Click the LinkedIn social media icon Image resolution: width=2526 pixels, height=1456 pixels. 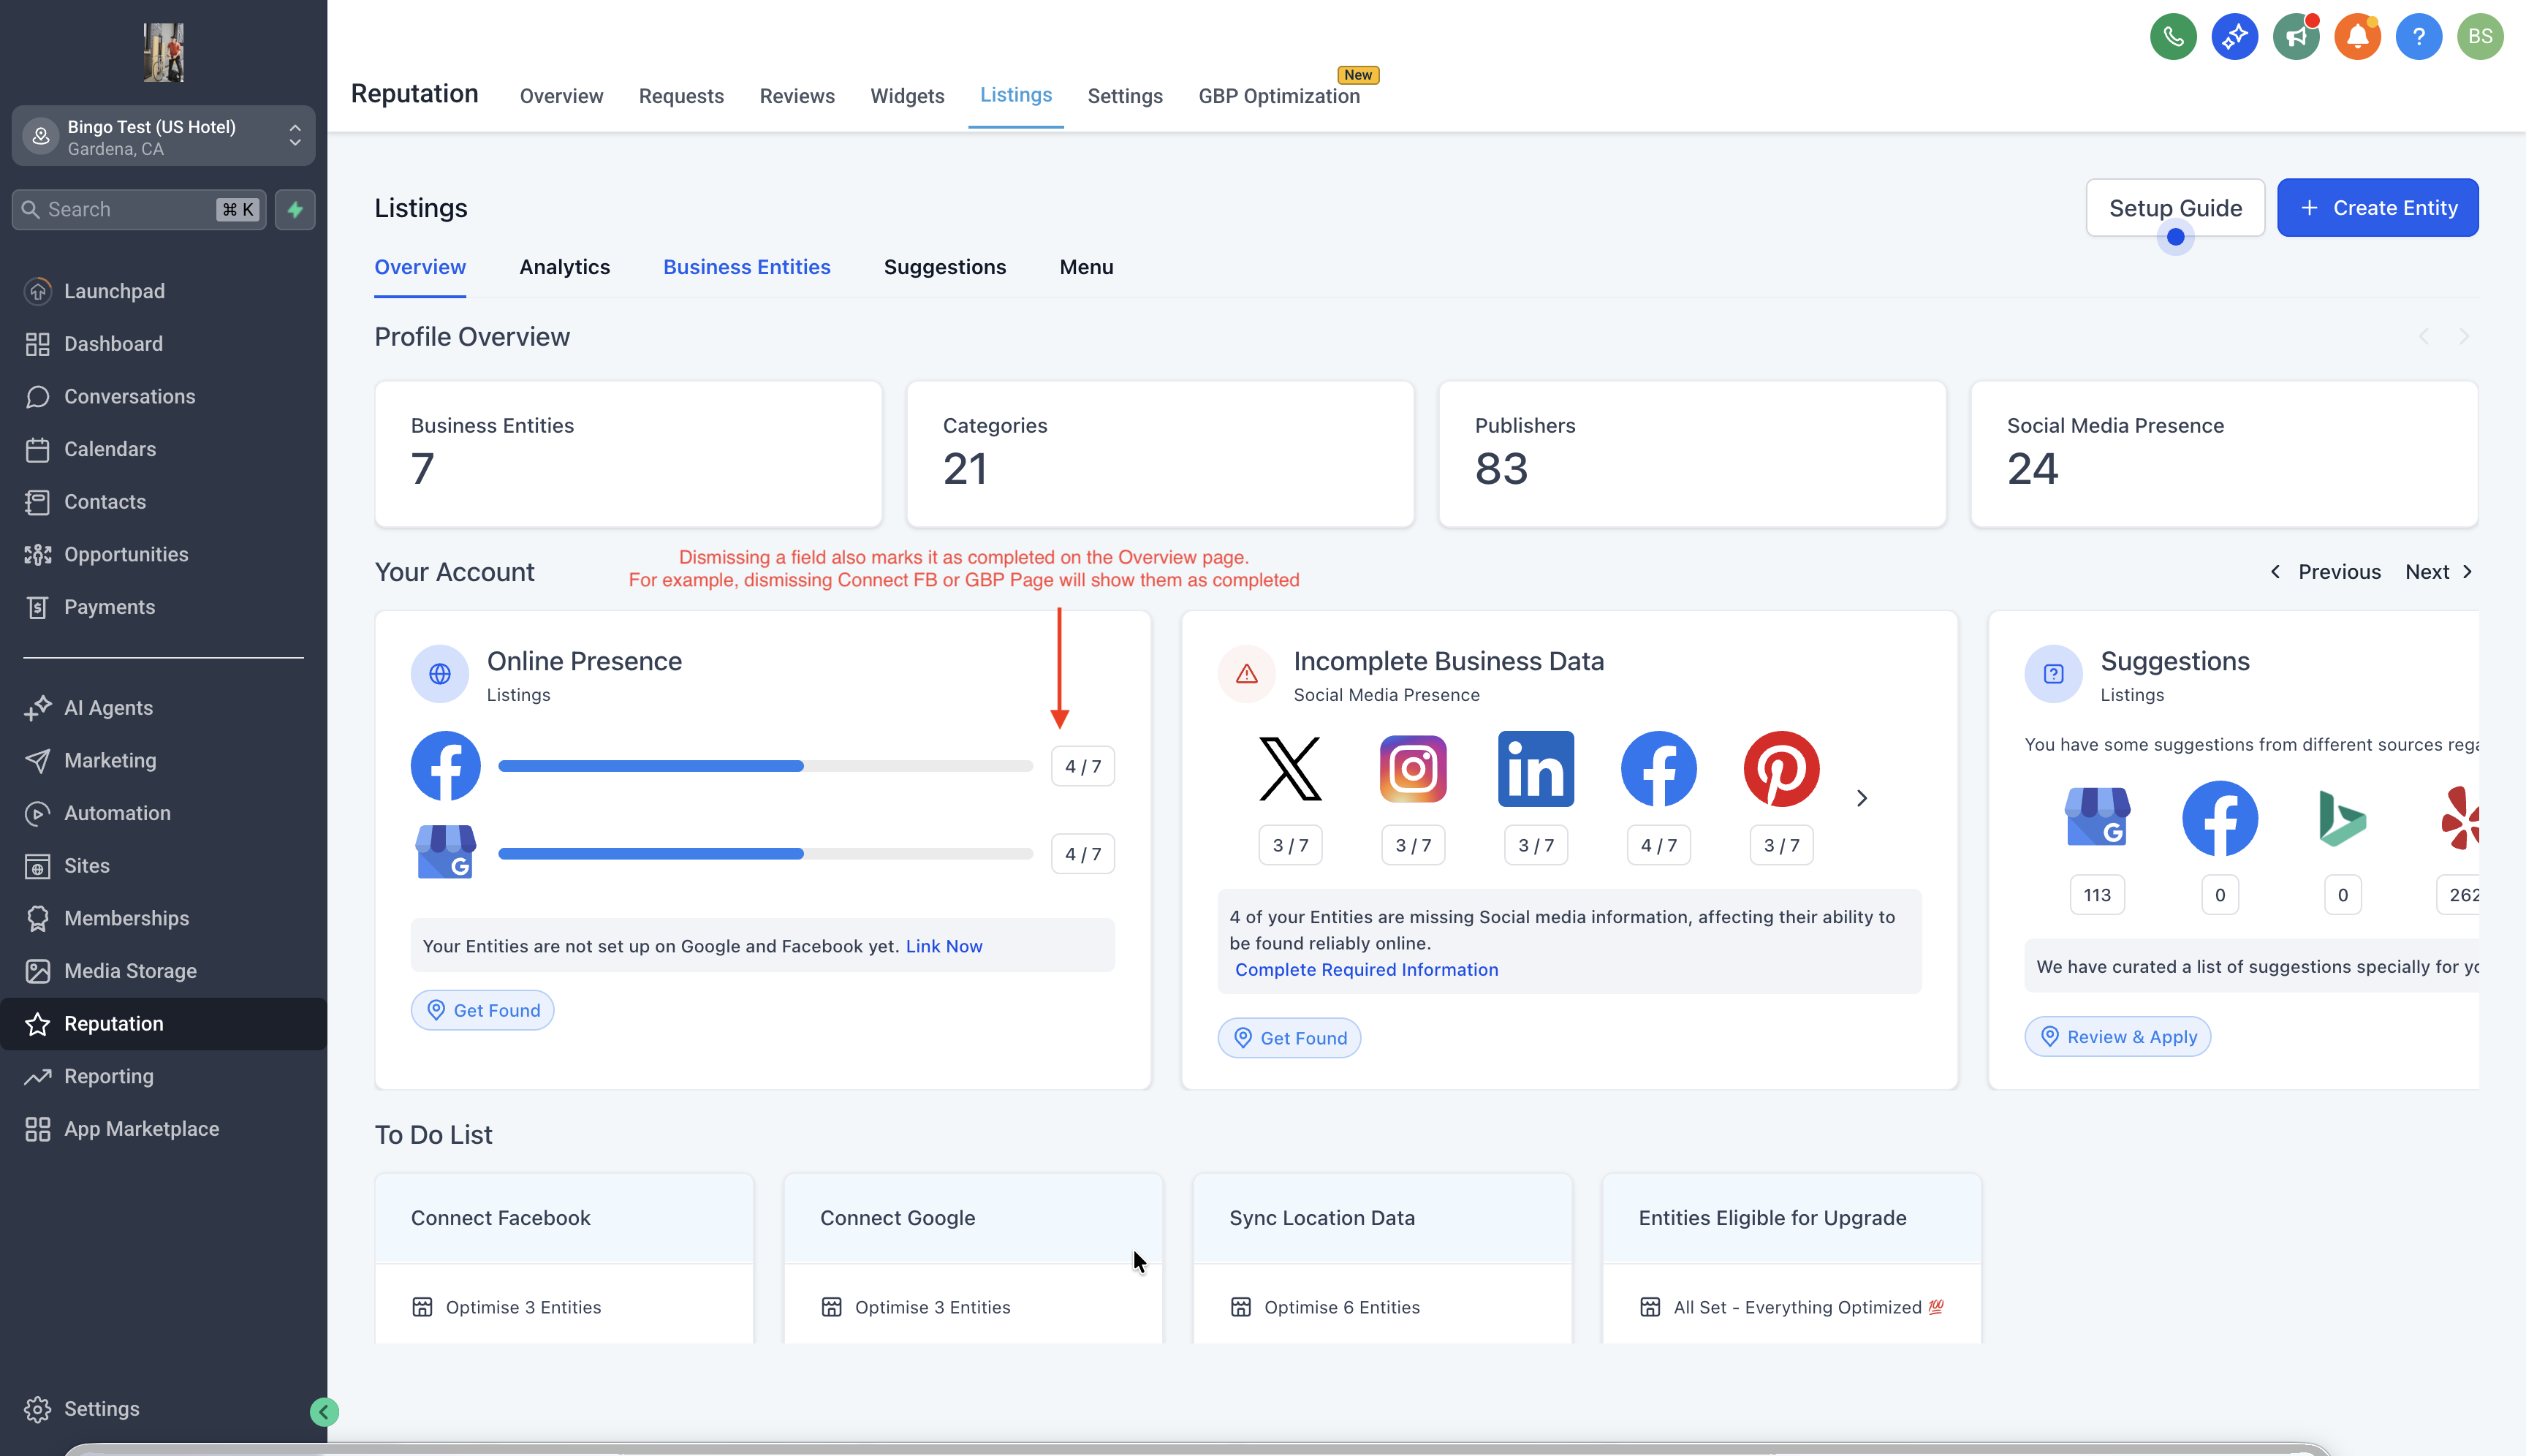(x=1535, y=768)
